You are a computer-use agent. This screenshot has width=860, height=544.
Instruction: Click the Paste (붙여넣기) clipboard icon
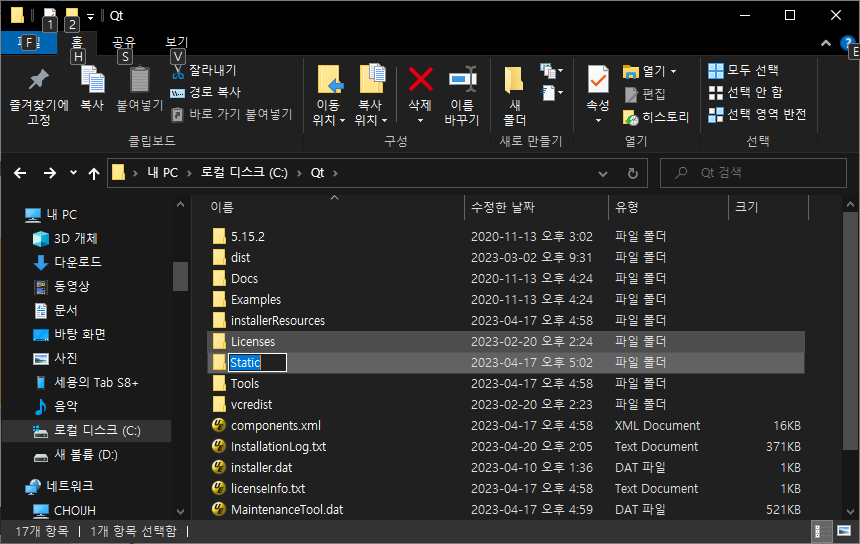(x=139, y=80)
